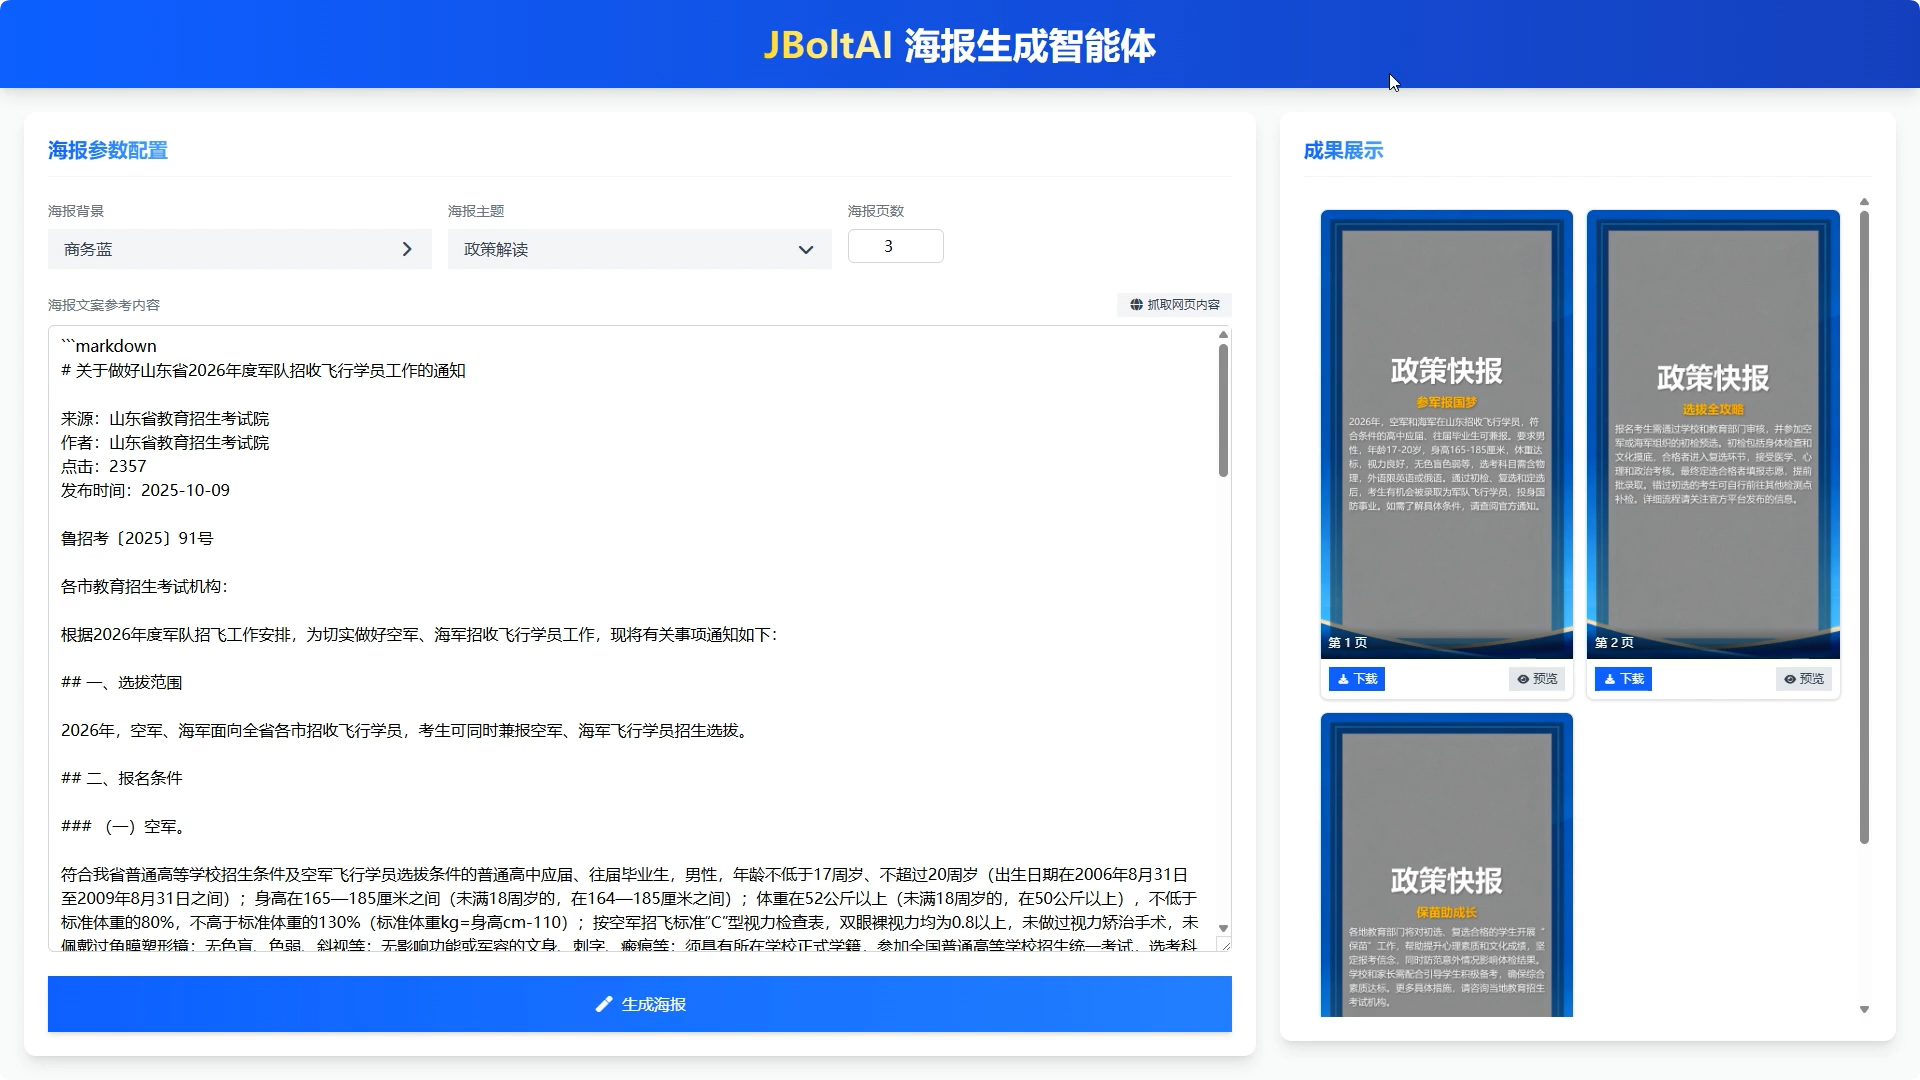Image resolution: width=1920 pixels, height=1080 pixels.
Task: Click the results panel scroll-down arrow
Action: tap(1864, 1009)
